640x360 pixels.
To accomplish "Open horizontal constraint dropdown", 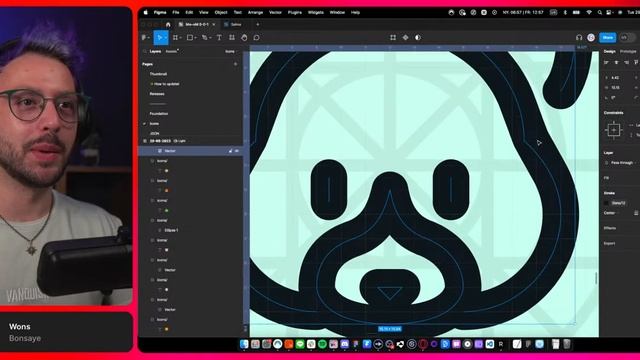I will point(635,125).
